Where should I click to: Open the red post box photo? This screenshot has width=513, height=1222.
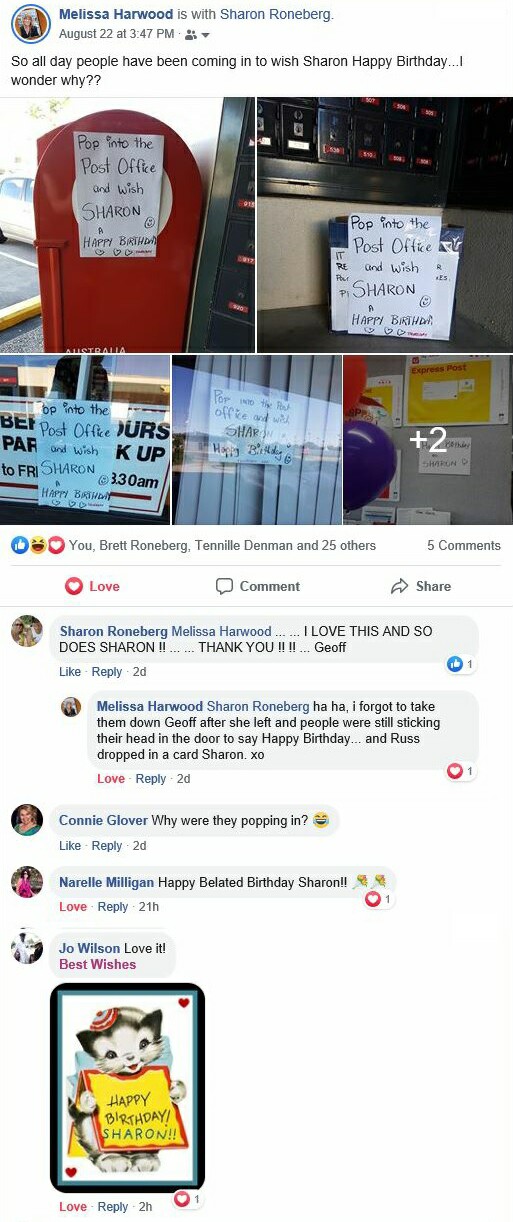(127, 225)
